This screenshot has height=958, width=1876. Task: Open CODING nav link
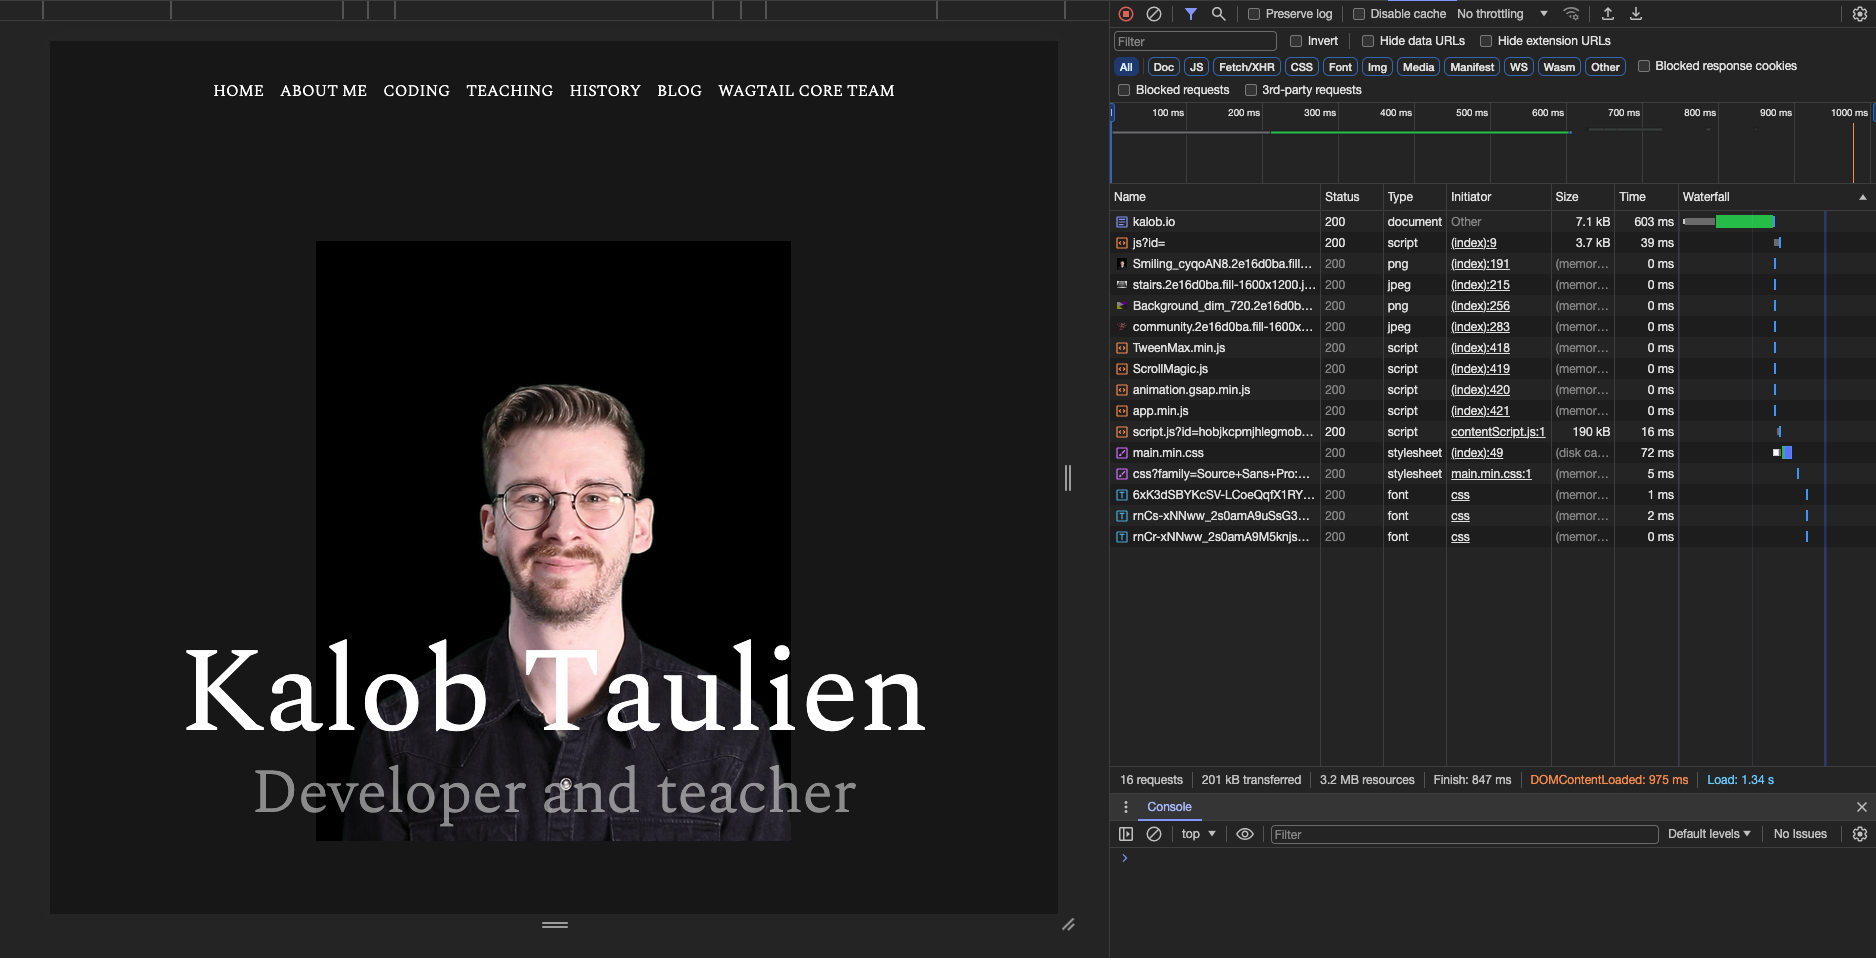coord(416,91)
